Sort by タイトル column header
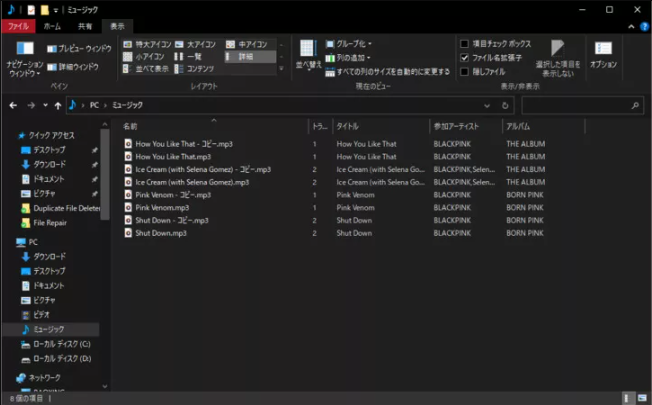Screen dimensions: 652x405 coord(381,126)
